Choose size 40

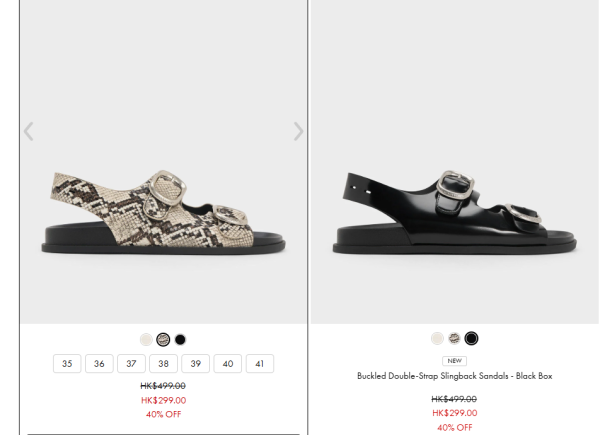[x=227, y=364]
